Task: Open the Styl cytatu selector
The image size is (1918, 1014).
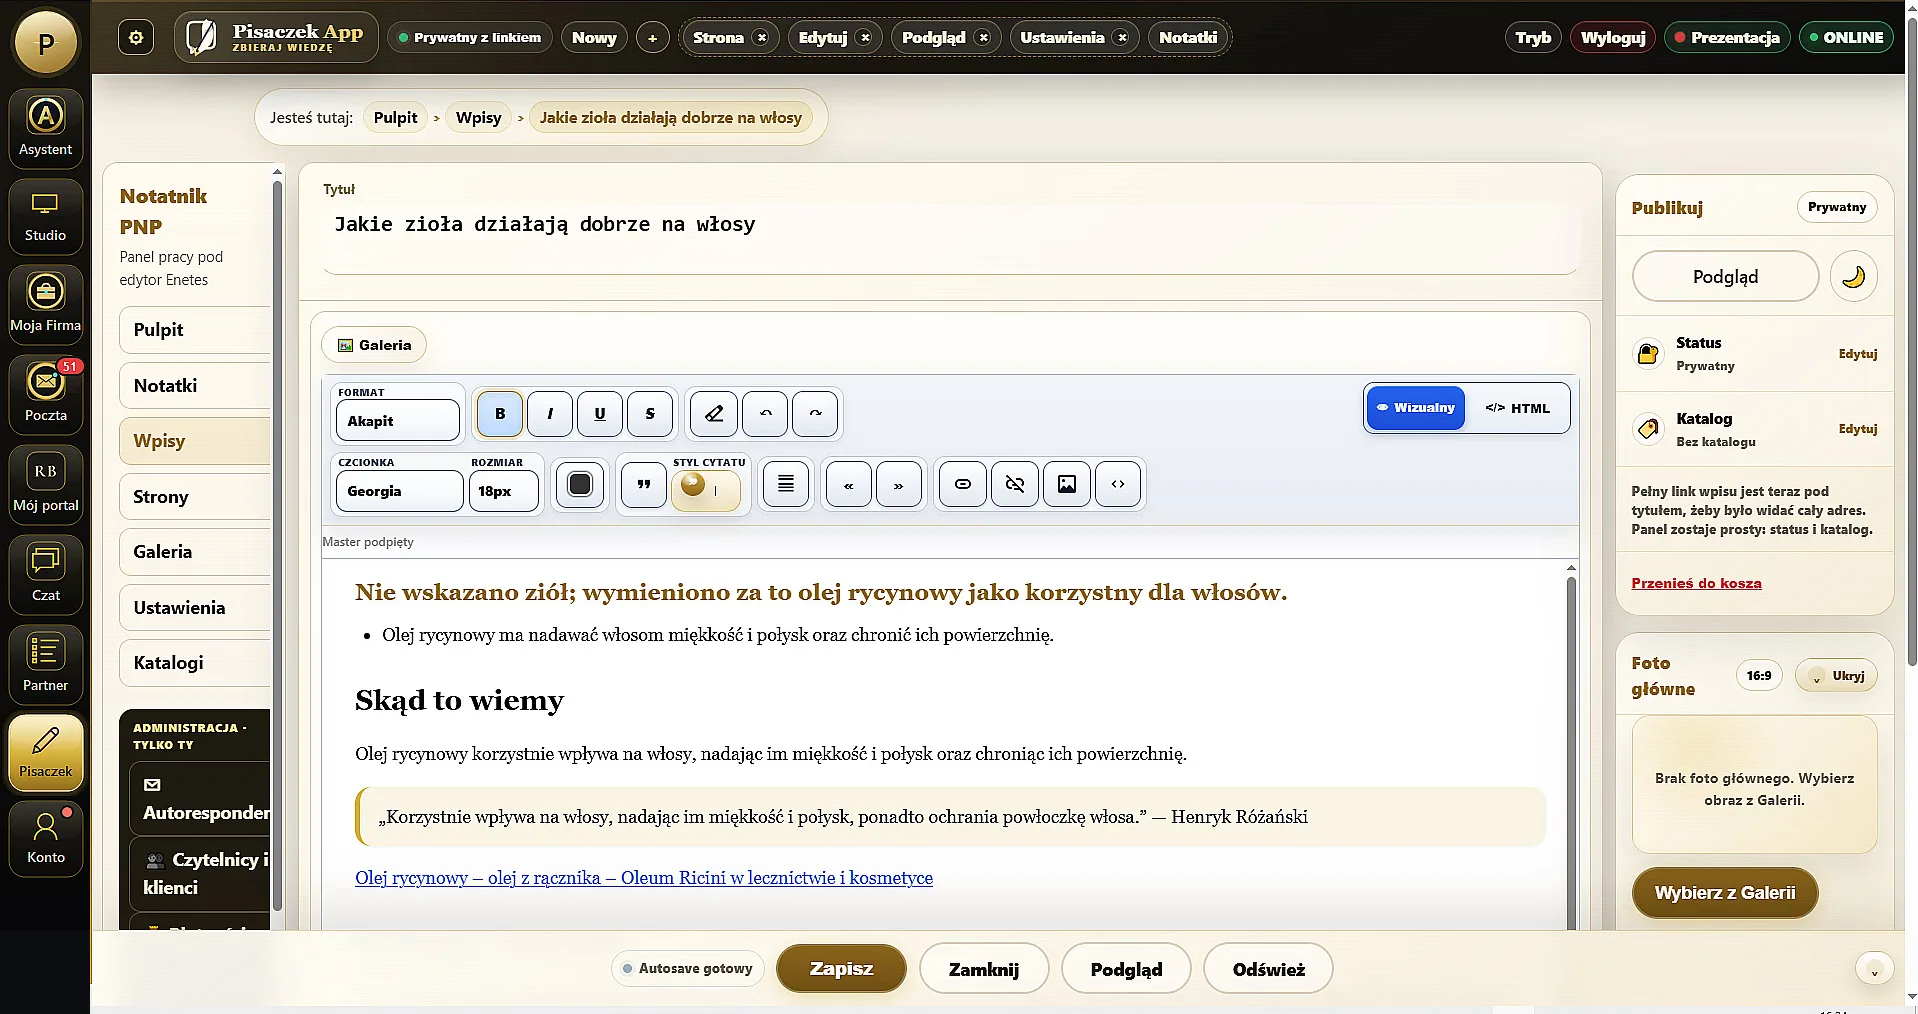Action: (706, 490)
